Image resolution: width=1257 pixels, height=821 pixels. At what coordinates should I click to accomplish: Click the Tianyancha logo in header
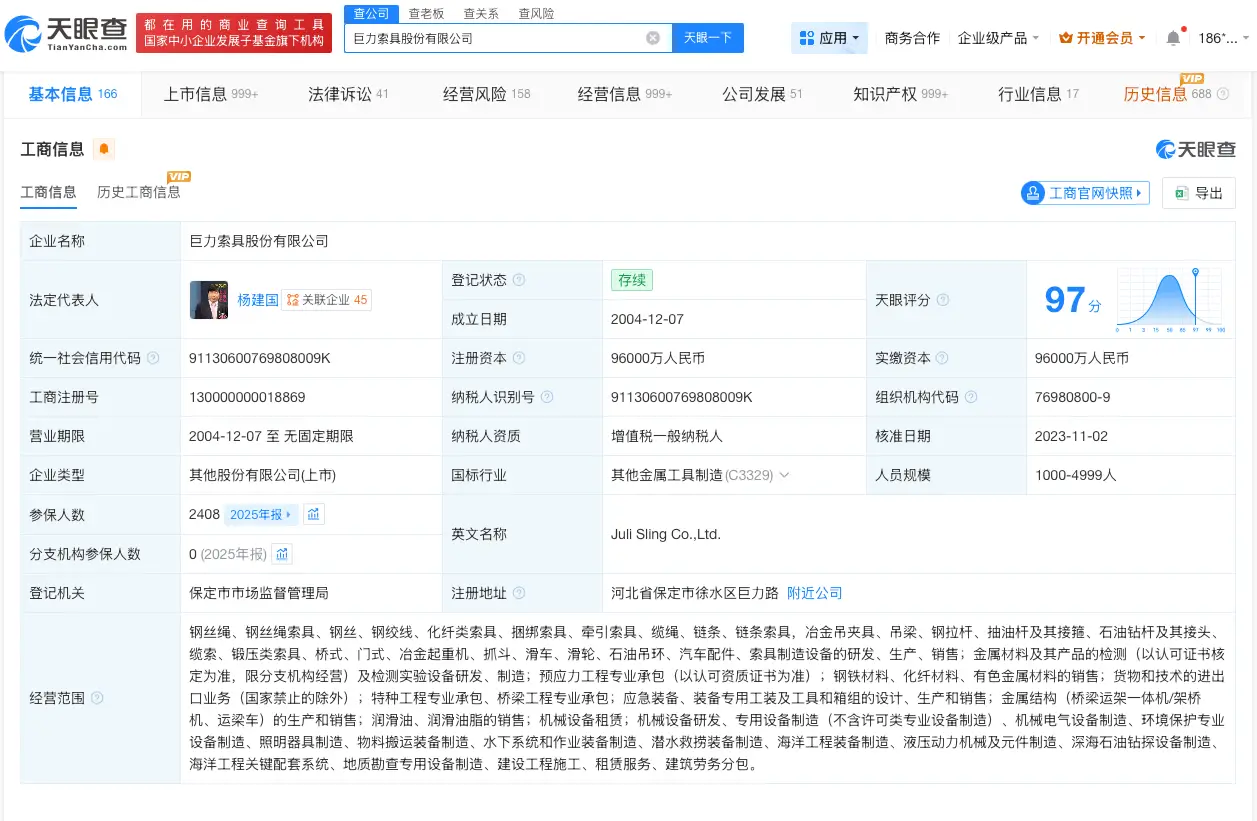coord(66,35)
